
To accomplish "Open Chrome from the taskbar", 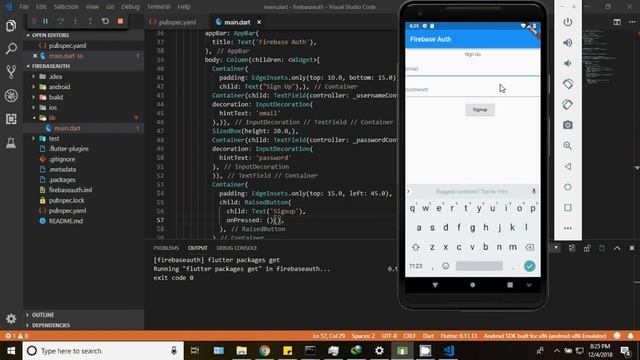I will click(264, 351).
